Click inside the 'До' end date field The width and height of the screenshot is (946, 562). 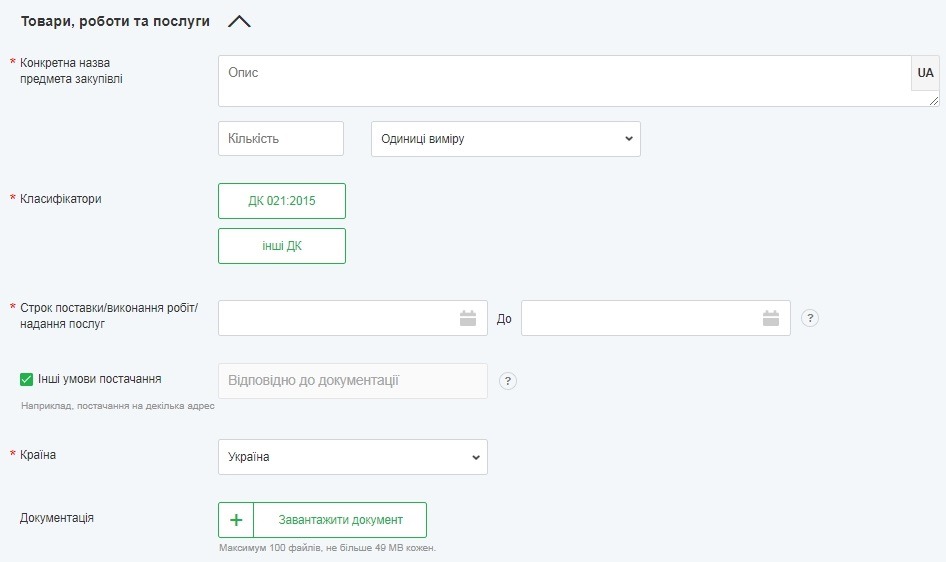[640, 318]
